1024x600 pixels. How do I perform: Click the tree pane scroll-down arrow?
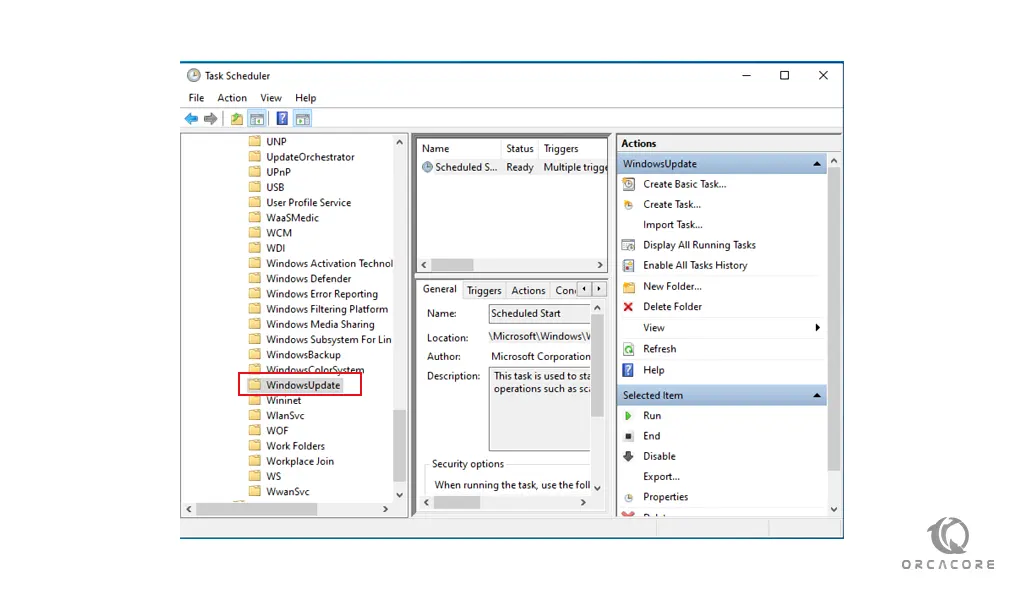point(400,496)
